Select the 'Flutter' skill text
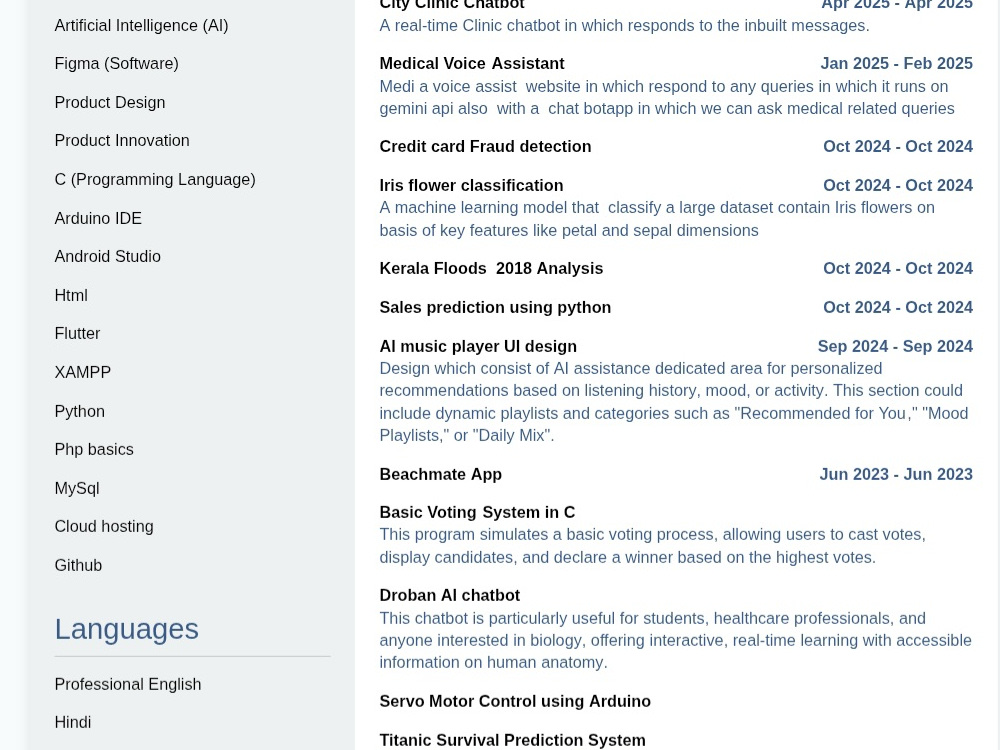This screenshot has width=1000, height=750. click(x=77, y=334)
